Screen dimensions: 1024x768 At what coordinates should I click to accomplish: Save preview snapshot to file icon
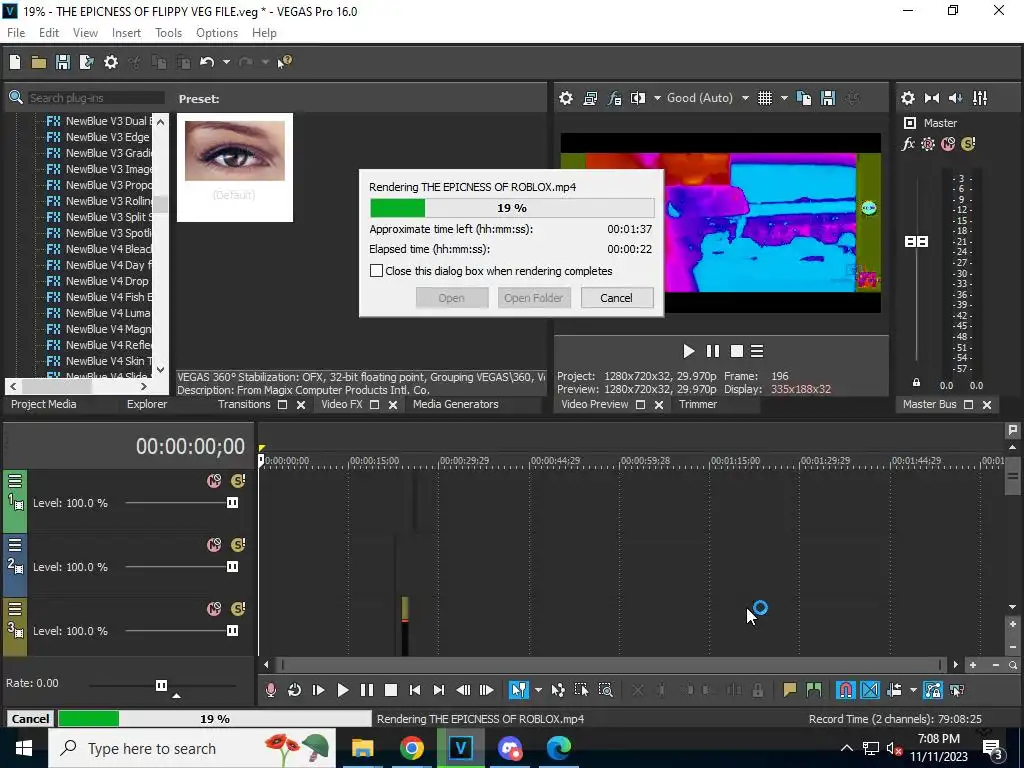pyautogui.click(x=828, y=98)
